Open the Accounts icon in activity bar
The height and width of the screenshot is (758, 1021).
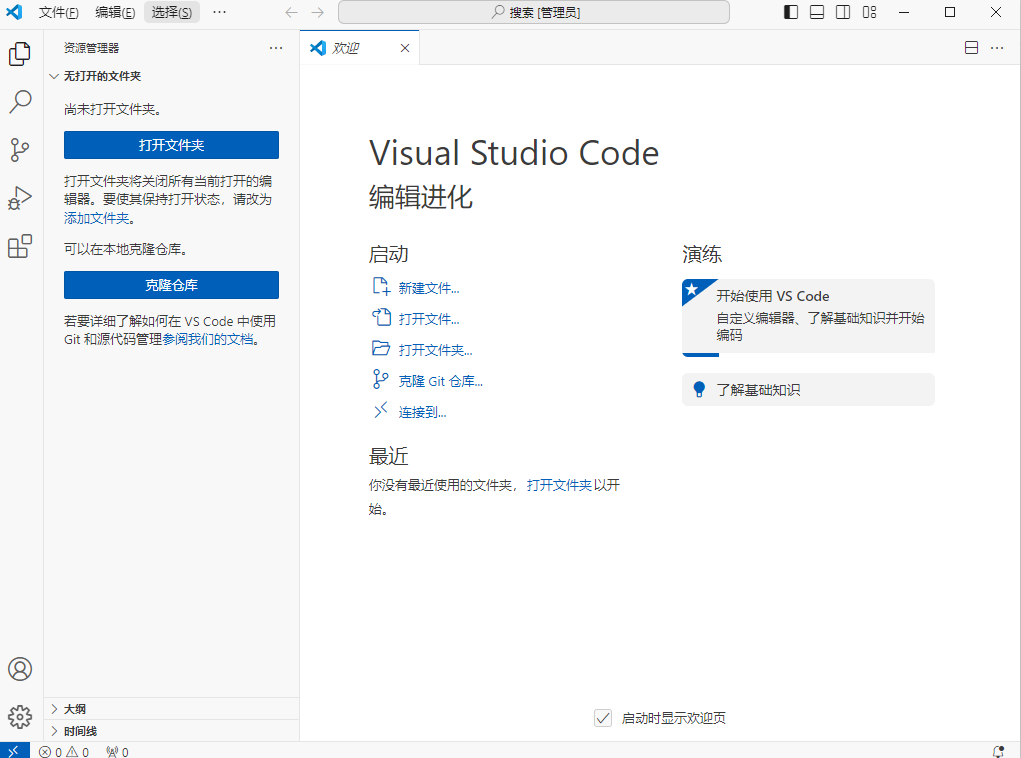20,669
